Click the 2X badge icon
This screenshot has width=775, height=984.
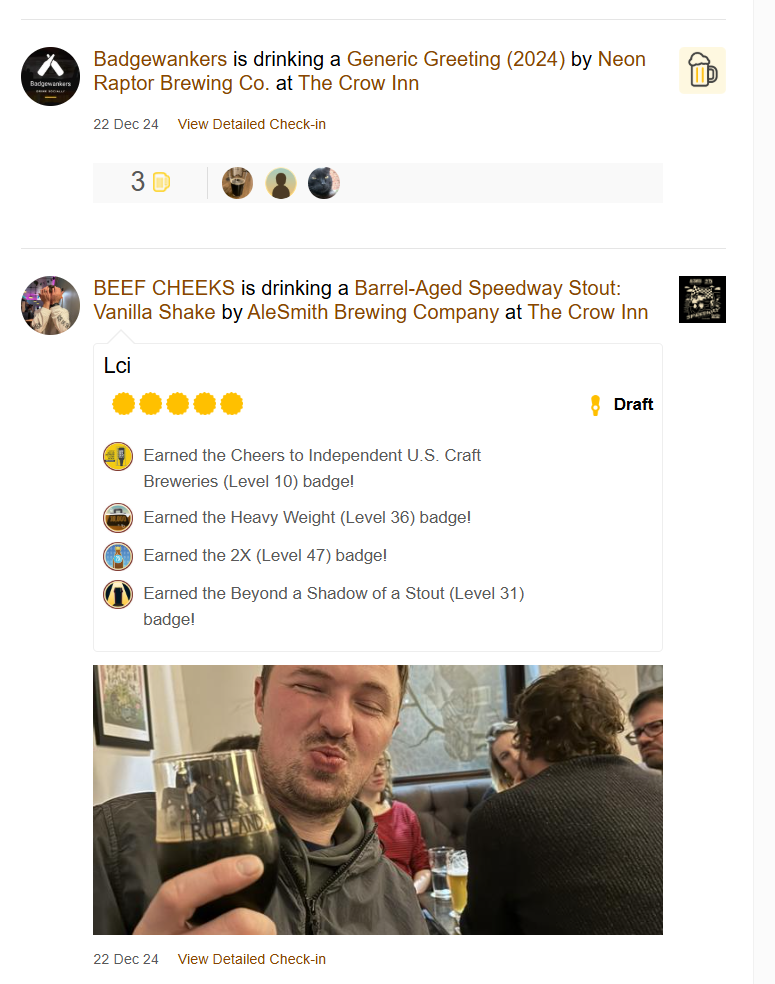(x=118, y=557)
